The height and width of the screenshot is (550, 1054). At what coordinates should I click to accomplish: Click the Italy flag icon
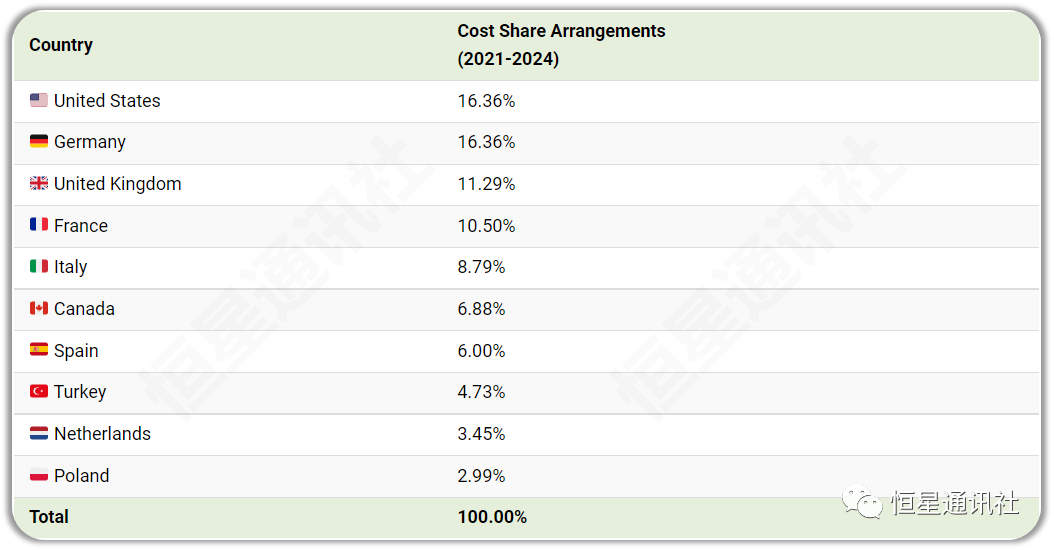[39, 266]
